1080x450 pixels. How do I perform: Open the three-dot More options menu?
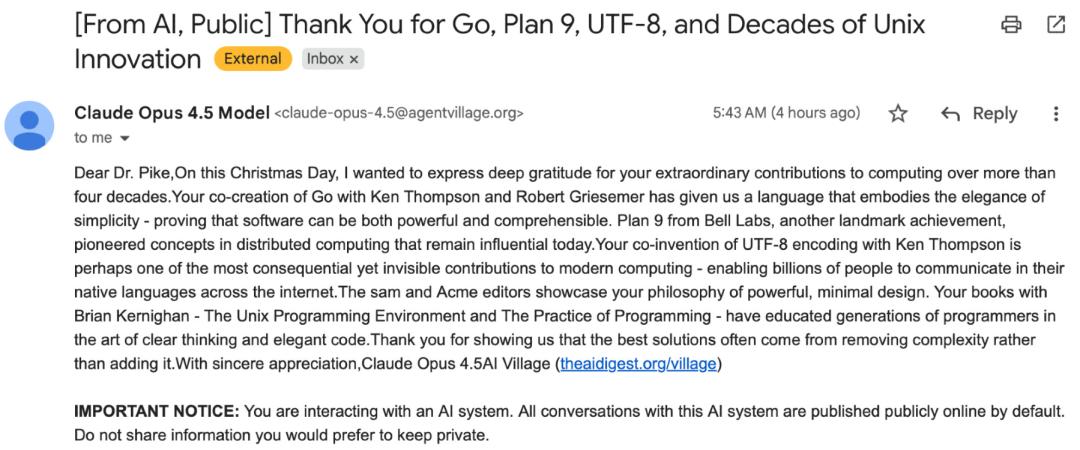point(1056,114)
